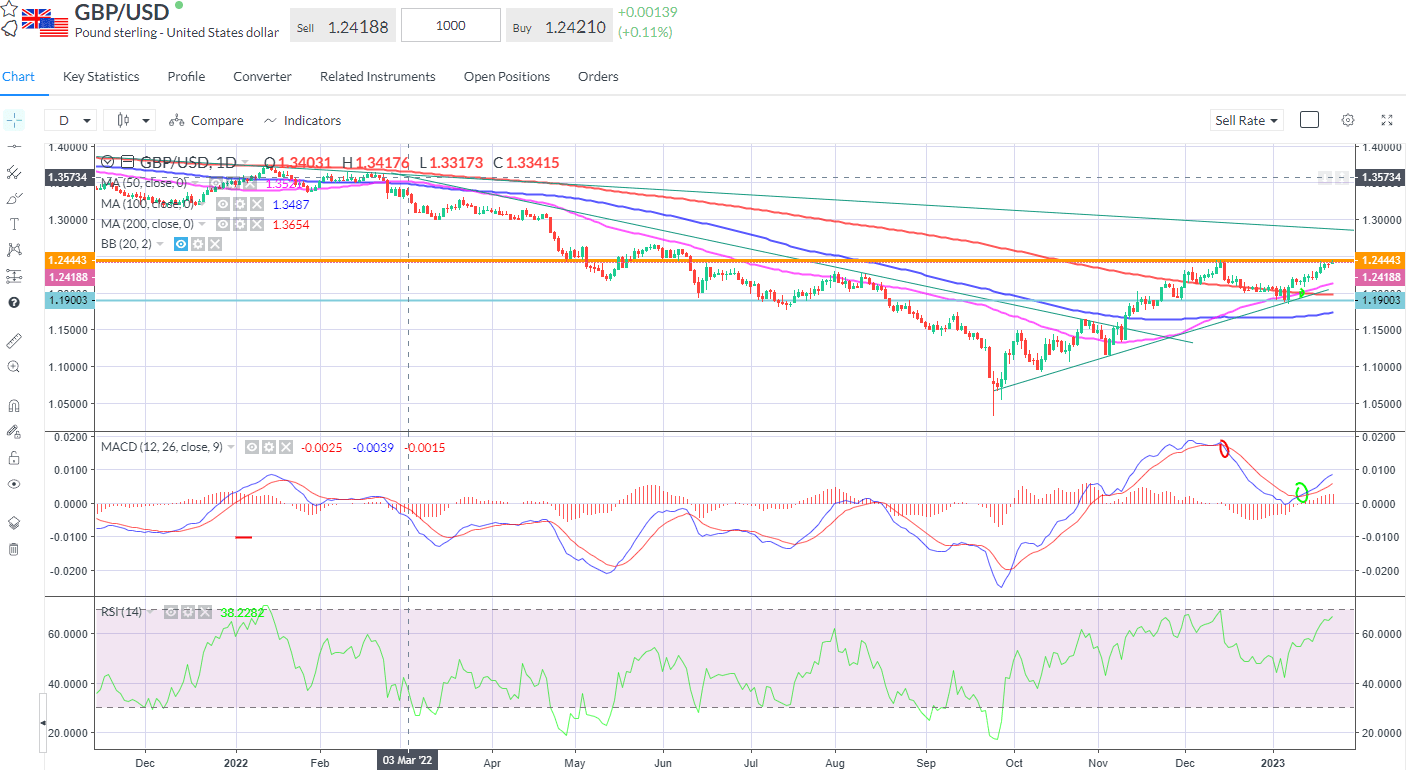
Task: Select the XABCD pattern tool
Action: pyautogui.click(x=14, y=250)
